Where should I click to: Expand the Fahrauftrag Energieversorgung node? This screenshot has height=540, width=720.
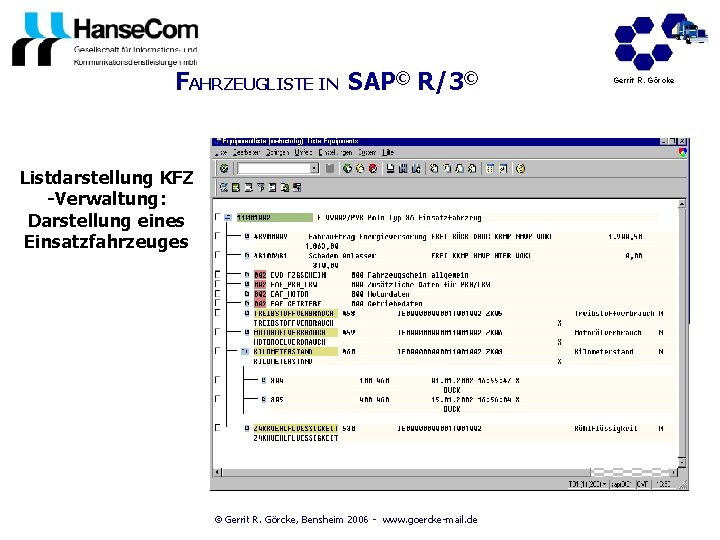pos(247,236)
